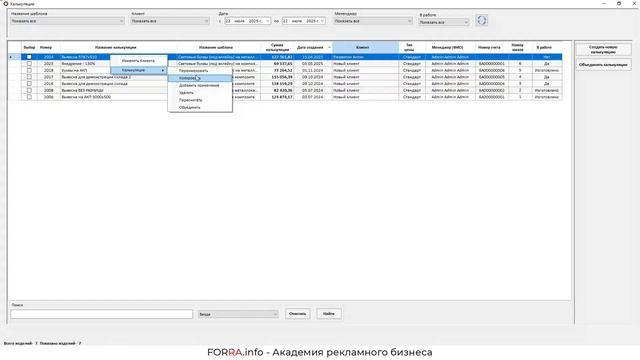640x360 pixels.
Task: Click invoice number cell 'БА000000006'
Action: pos(491,70)
